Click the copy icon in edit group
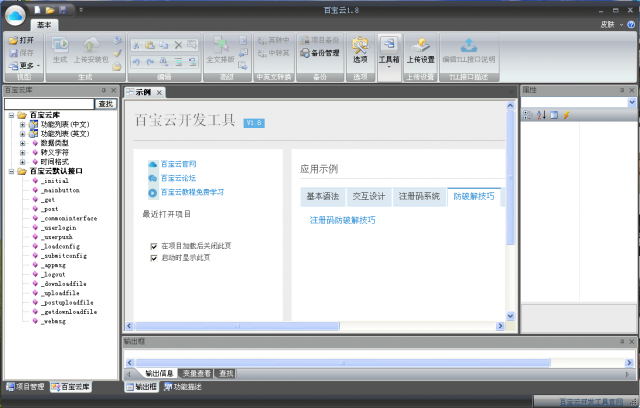 [x=164, y=44]
